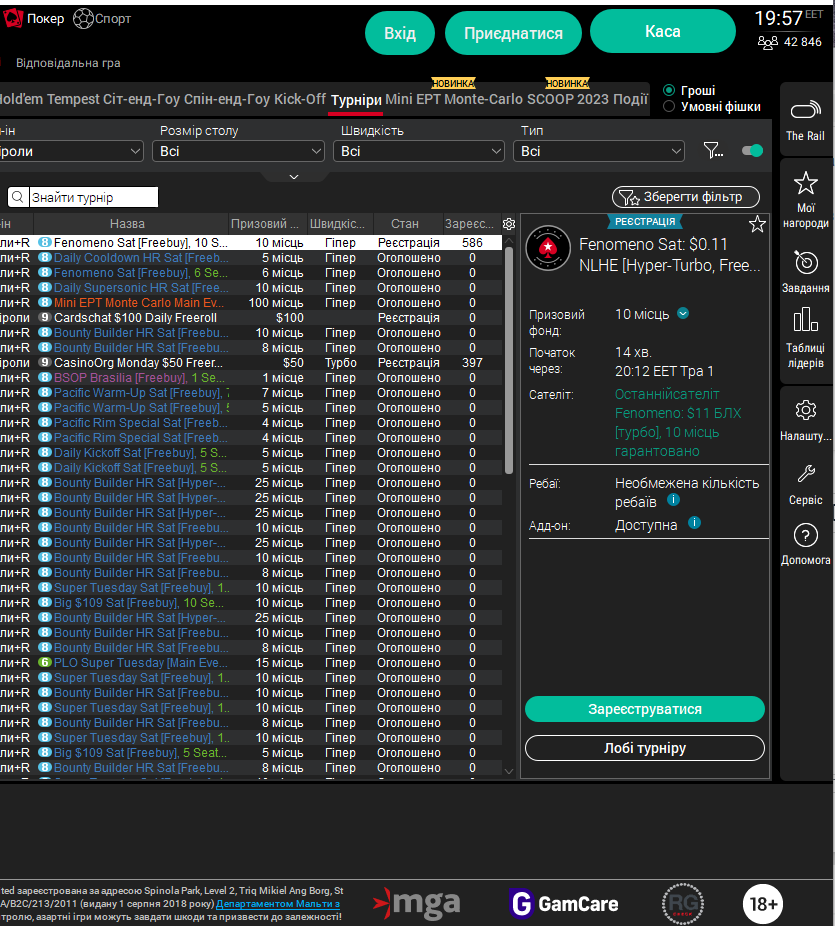Open the Турніри tab
Screen dimensions: 835x926
(356, 100)
